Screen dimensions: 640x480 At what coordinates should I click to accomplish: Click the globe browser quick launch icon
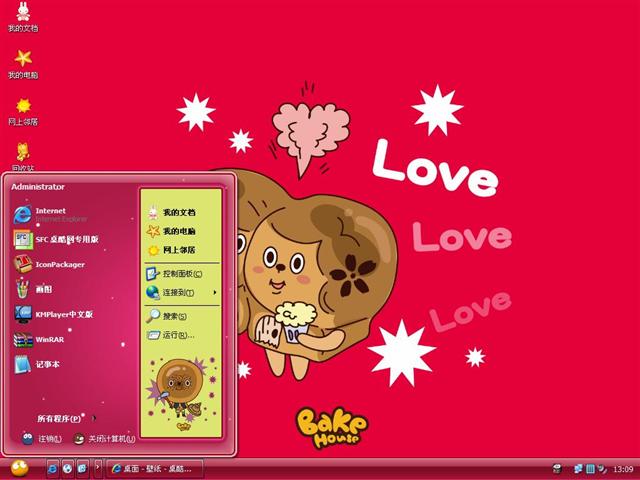tap(67, 469)
